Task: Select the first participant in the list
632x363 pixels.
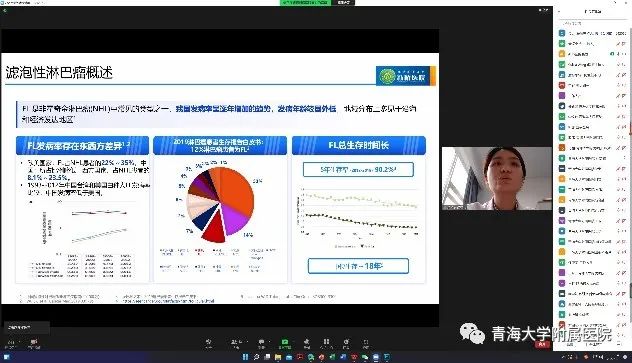Action: click(592, 33)
